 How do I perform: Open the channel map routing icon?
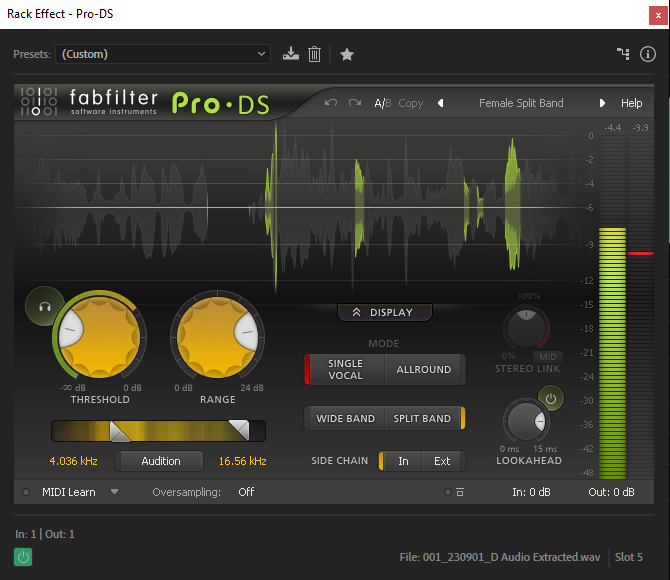pos(623,54)
